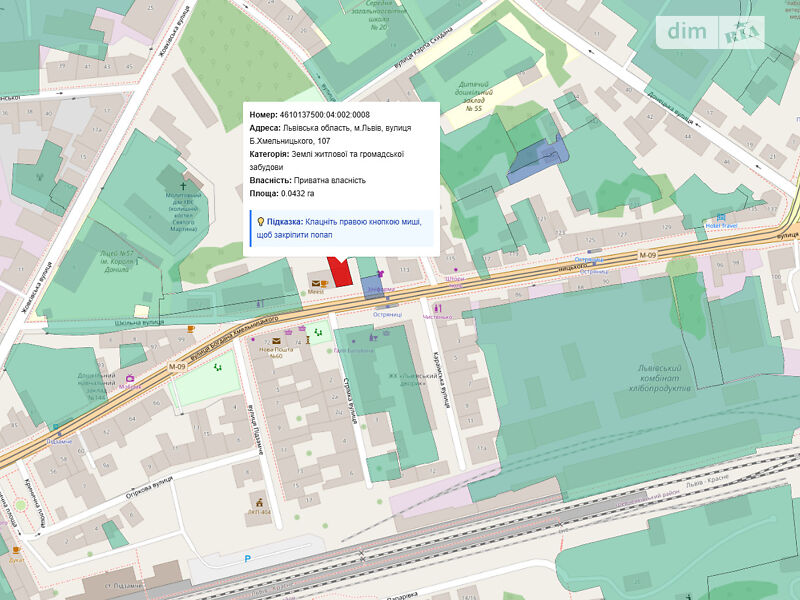The width and height of the screenshot is (800, 600).
Task: Click the Meest post office icon
Action: (315, 284)
